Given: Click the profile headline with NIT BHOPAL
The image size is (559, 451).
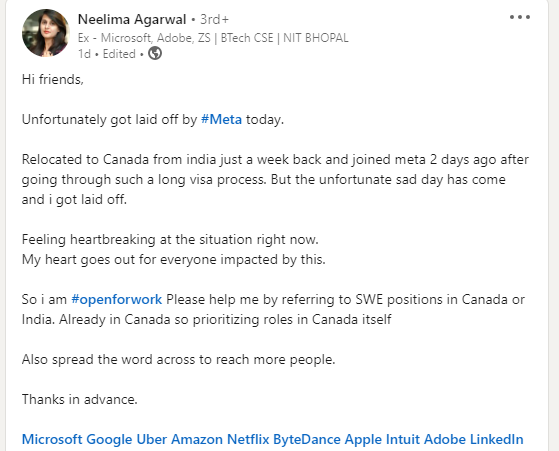Looking at the screenshot, I should point(213,38).
